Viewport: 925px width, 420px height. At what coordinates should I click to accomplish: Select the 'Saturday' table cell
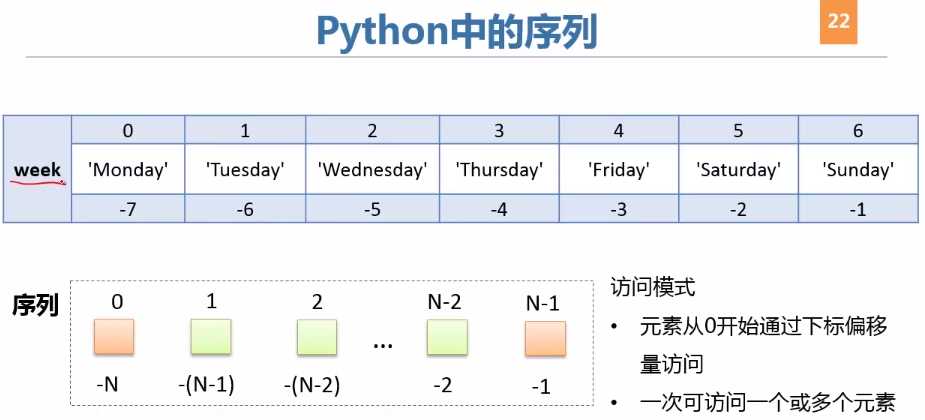(x=738, y=170)
